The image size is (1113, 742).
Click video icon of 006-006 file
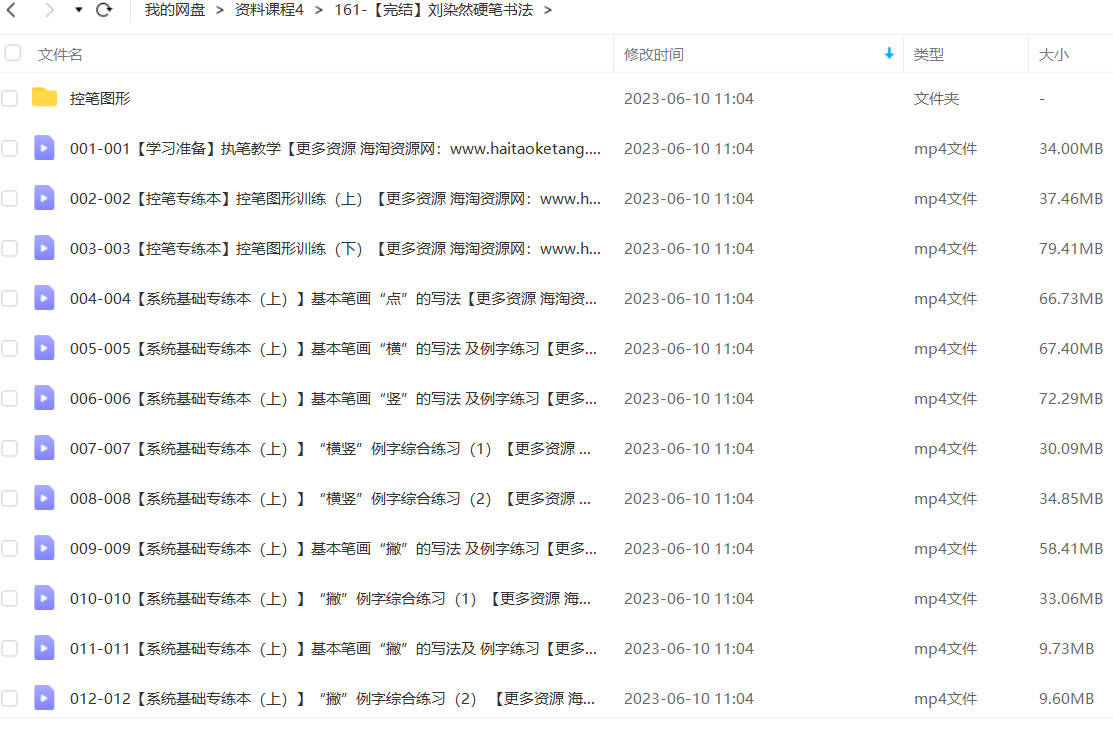click(x=44, y=398)
